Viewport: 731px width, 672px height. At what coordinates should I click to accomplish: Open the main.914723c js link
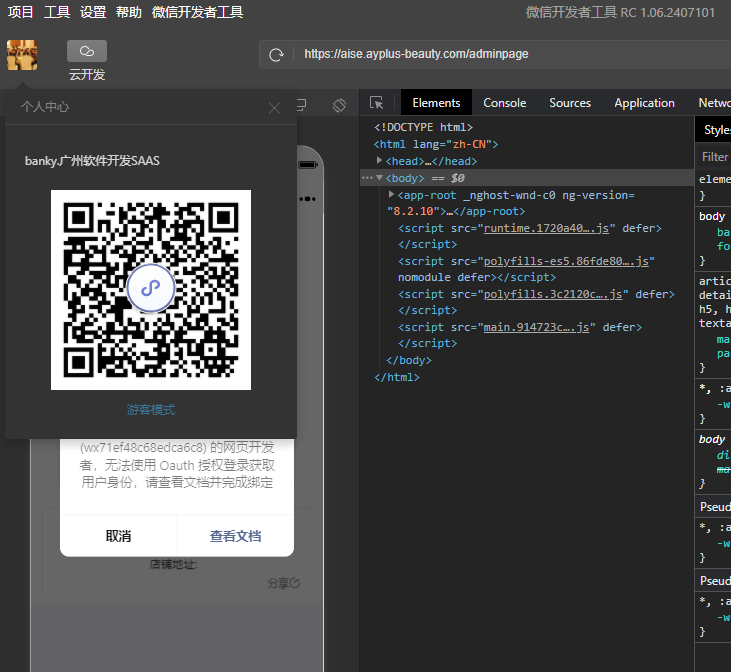pyautogui.click(x=537, y=327)
